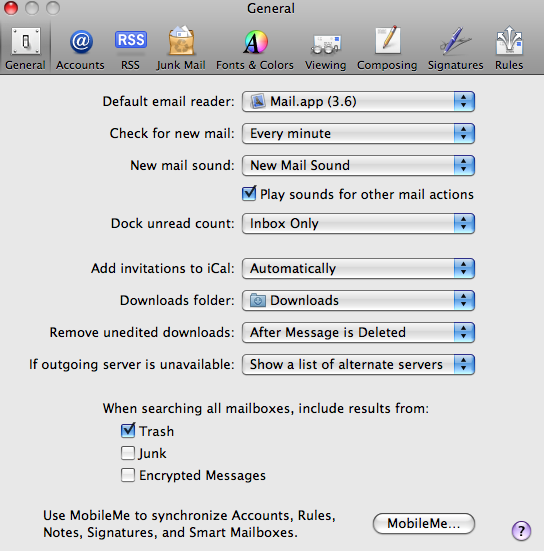Open Remove unedited downloads dropdown
The width and height of the screenshot is (544, 551).
(x=358, y=332)
